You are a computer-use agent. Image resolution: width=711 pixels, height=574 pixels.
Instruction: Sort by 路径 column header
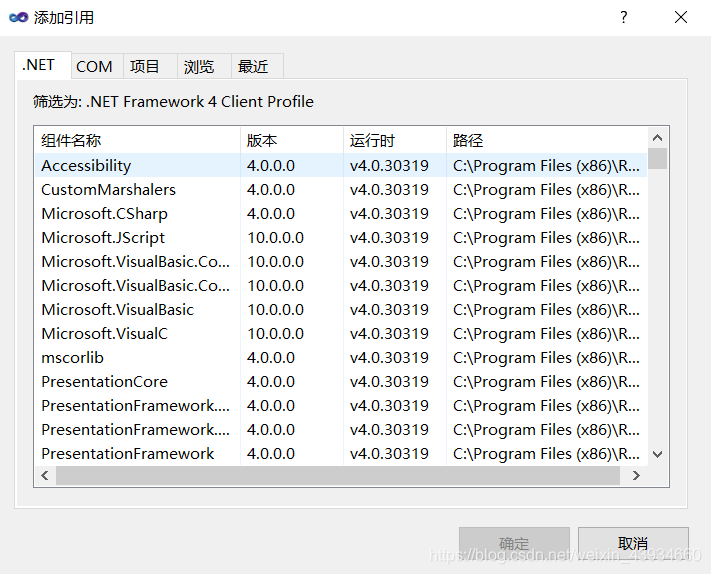coord(546,141)
